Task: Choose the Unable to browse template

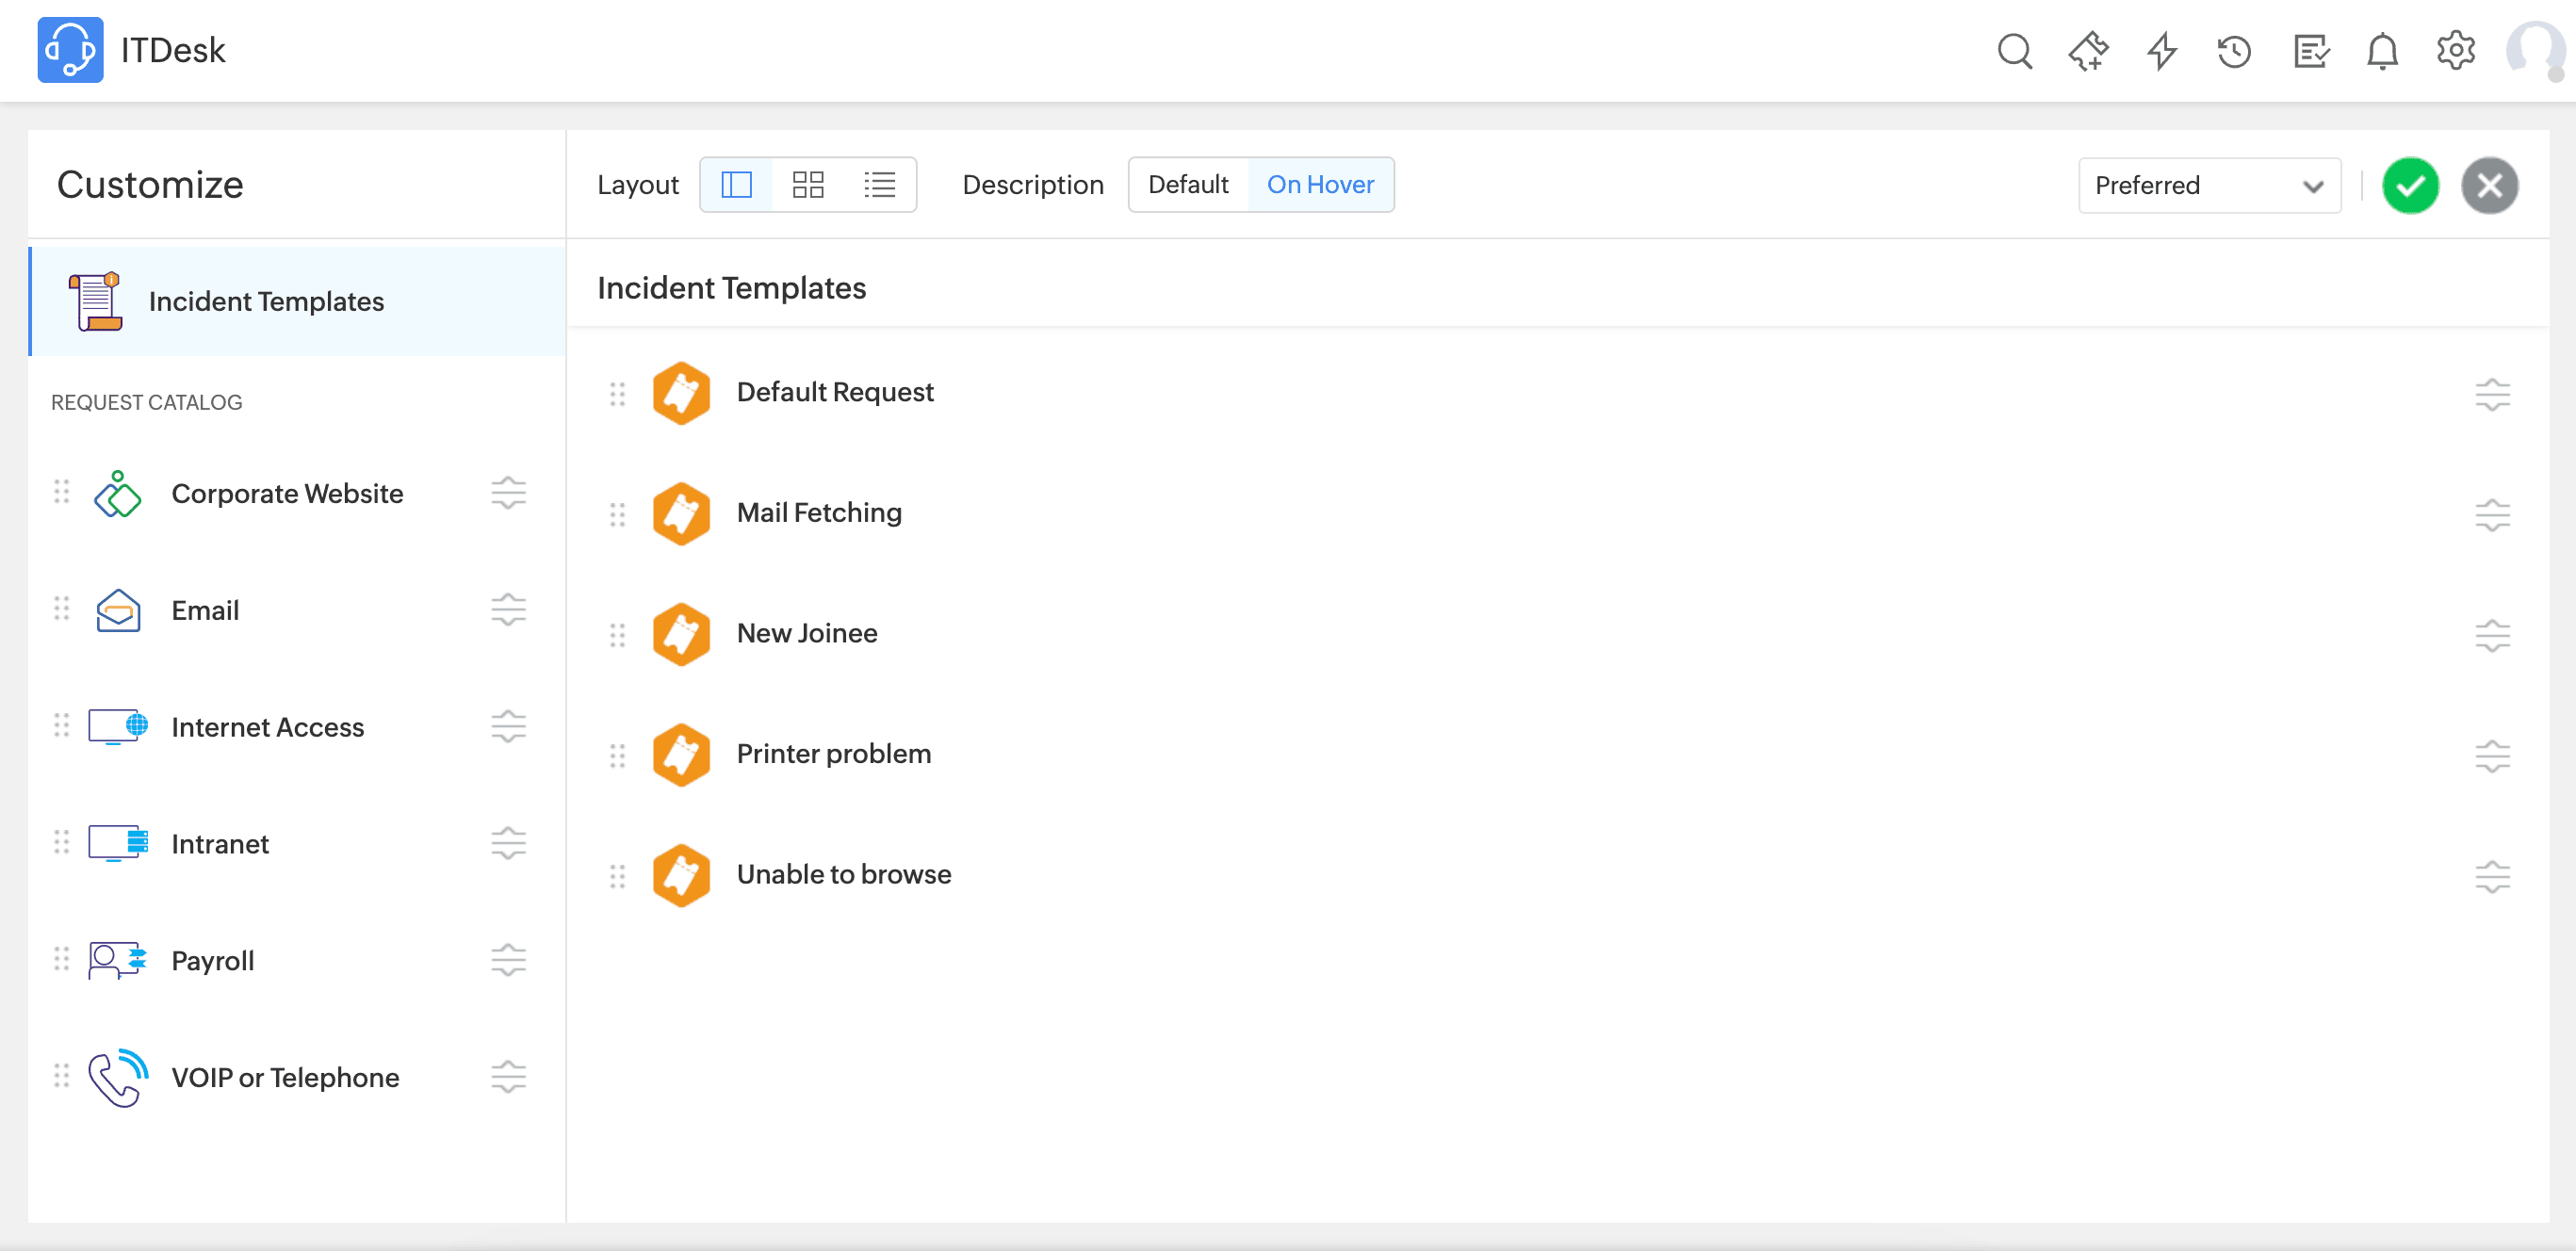Action: click(843, 875)
